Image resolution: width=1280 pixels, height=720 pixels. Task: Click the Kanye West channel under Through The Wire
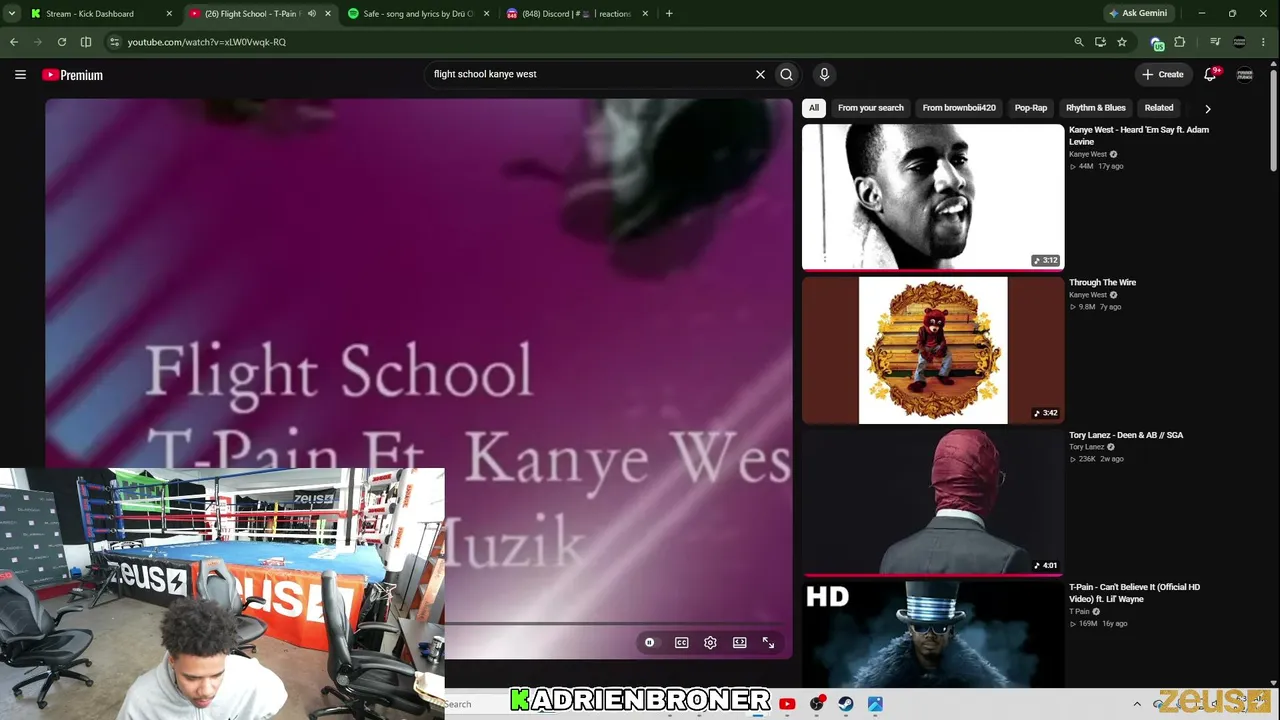1088,295
